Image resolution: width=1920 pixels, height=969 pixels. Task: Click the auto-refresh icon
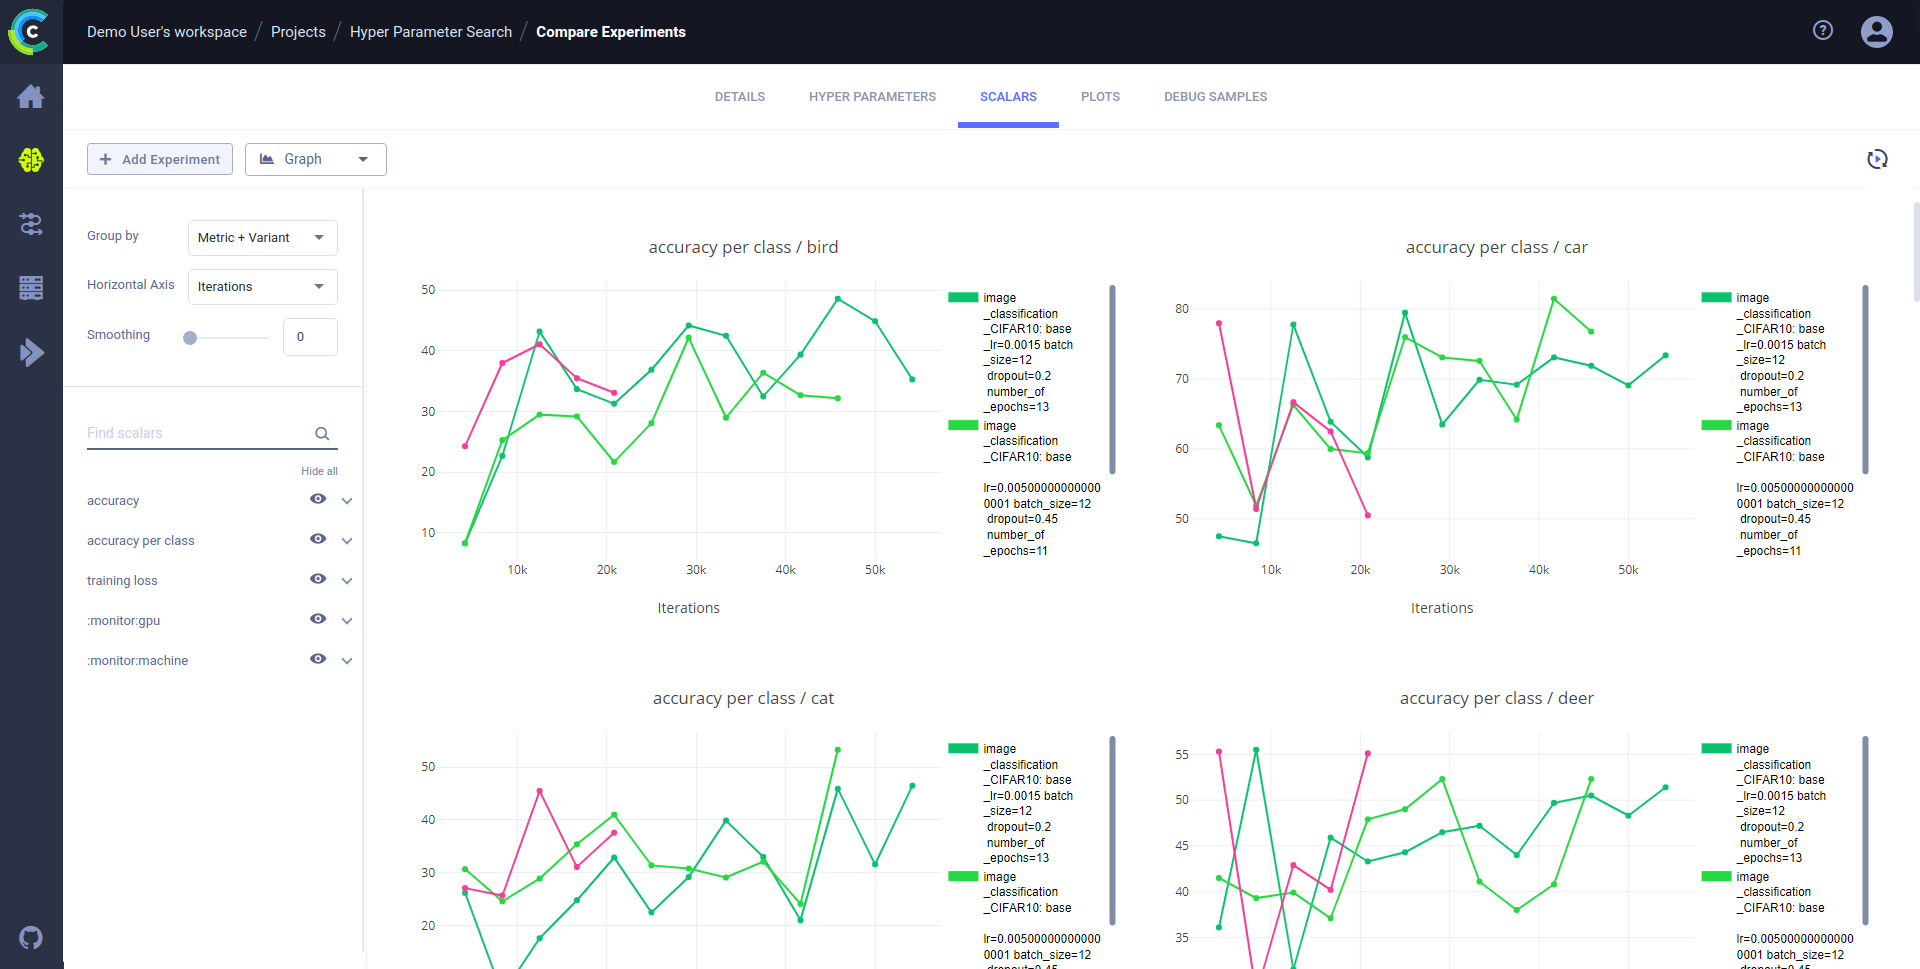click(1877, 159)
